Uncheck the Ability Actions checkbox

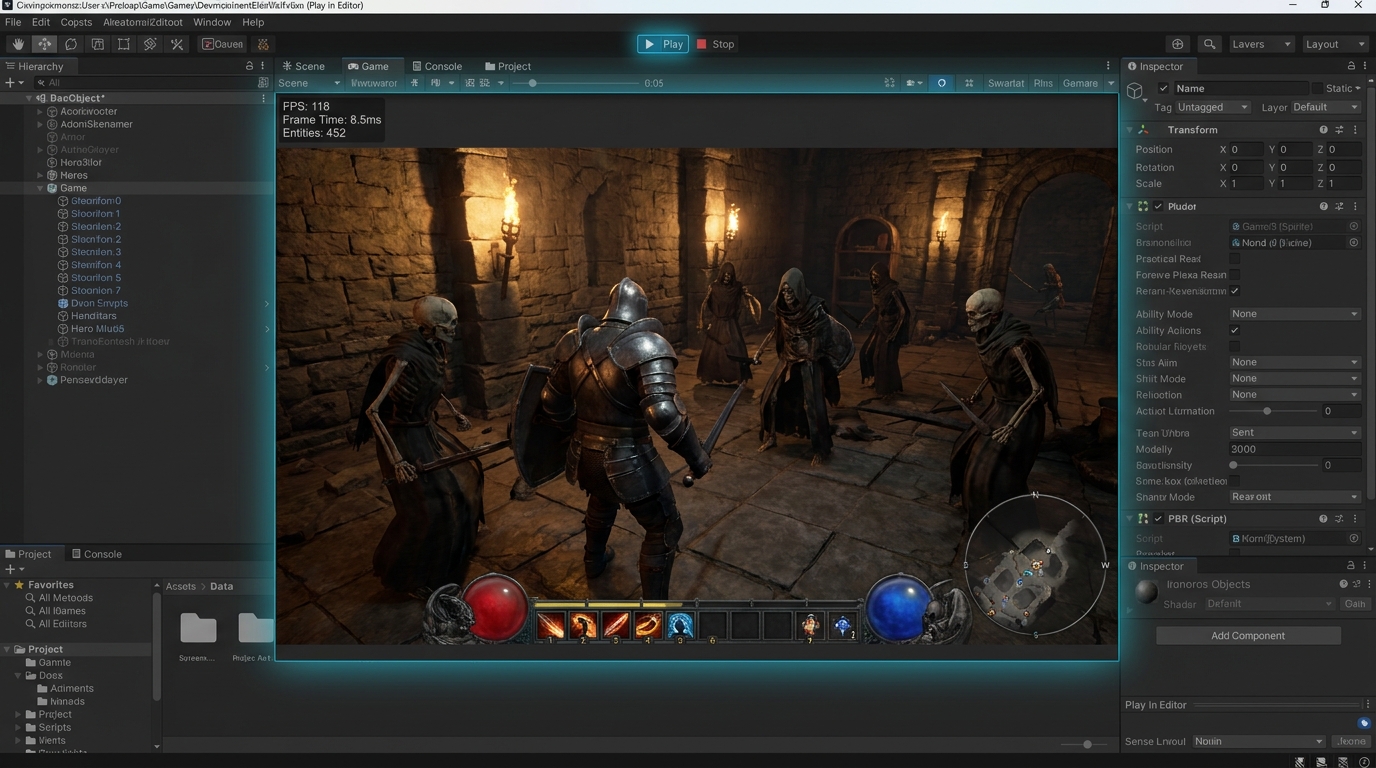pyautogui.click(x=1235, y=330)
